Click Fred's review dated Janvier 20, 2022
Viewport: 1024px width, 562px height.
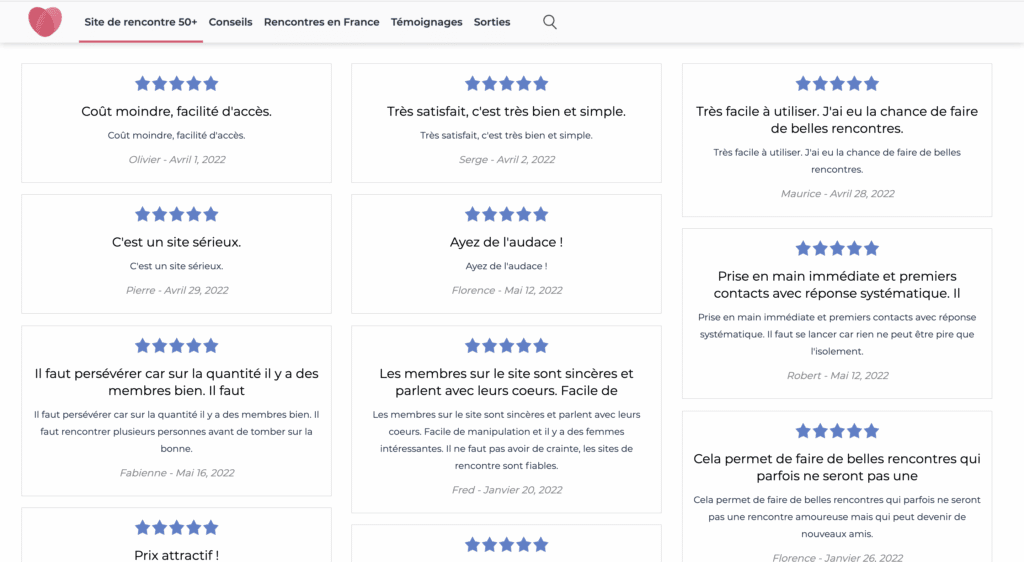(506, 419)
